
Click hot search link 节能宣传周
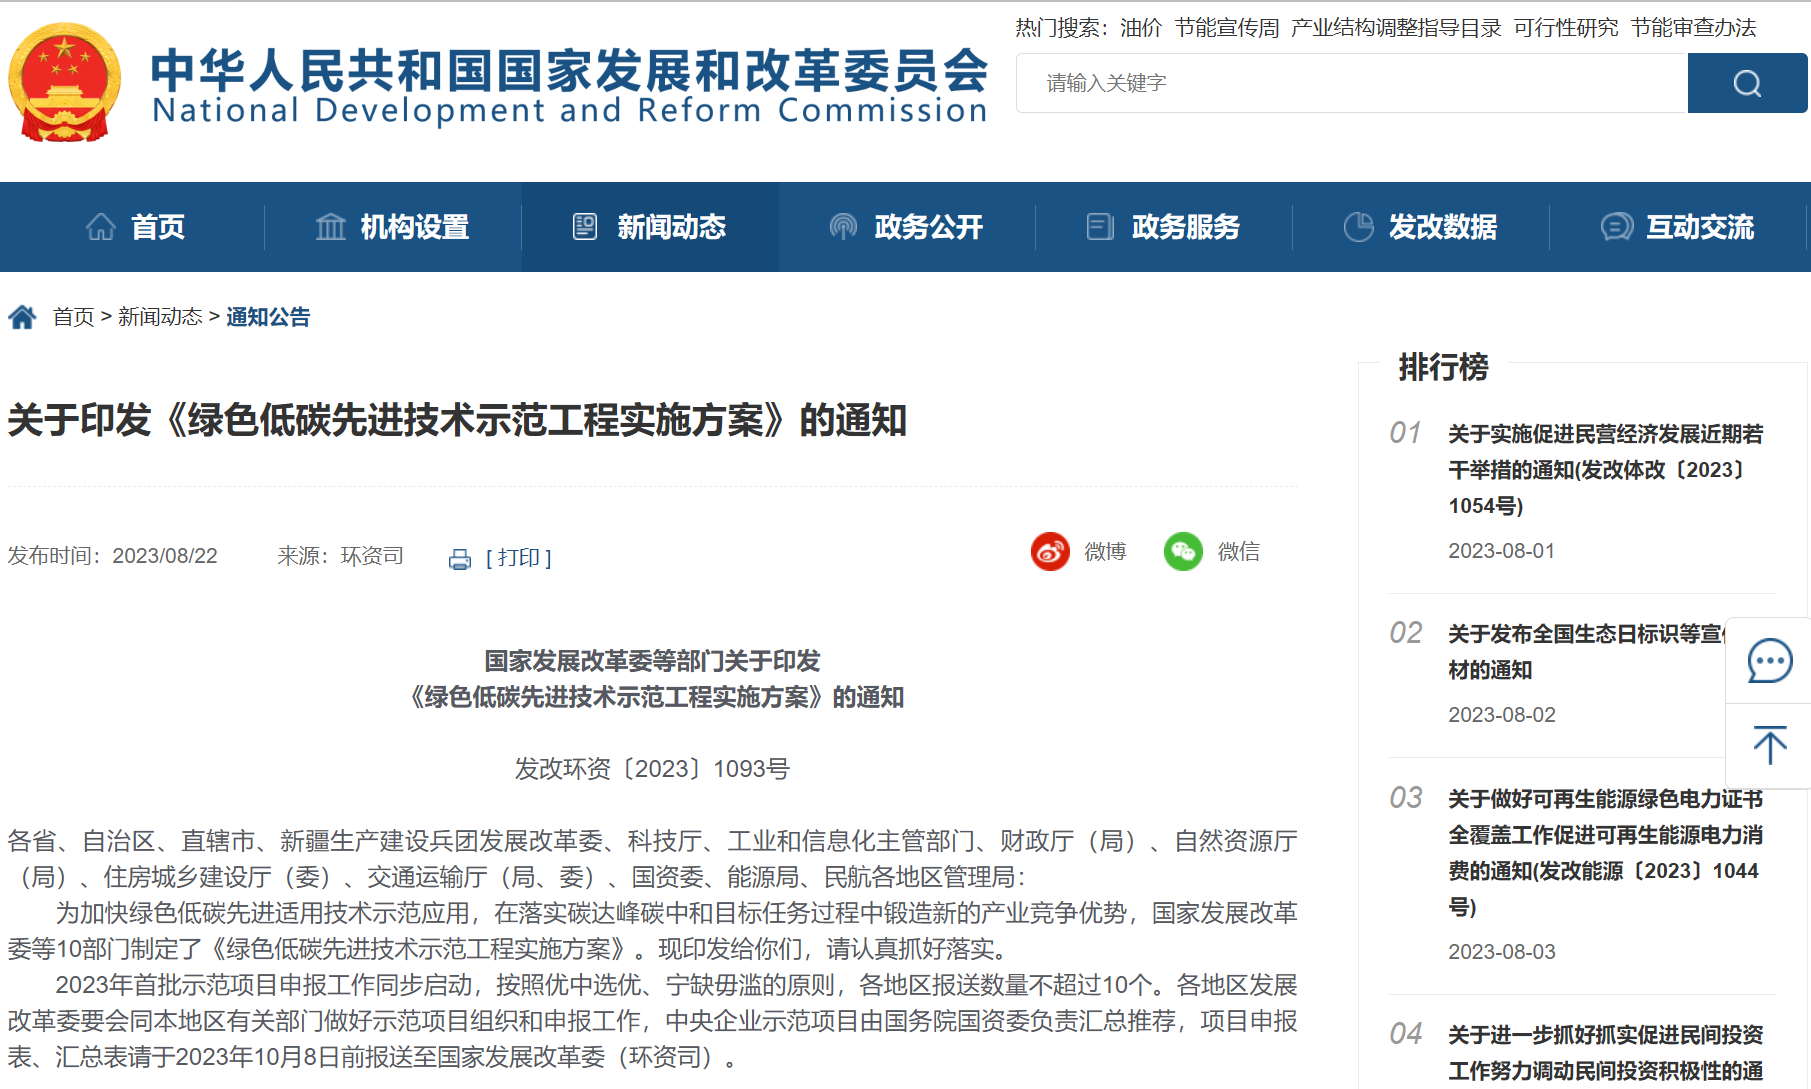[x=1226, y=28]
